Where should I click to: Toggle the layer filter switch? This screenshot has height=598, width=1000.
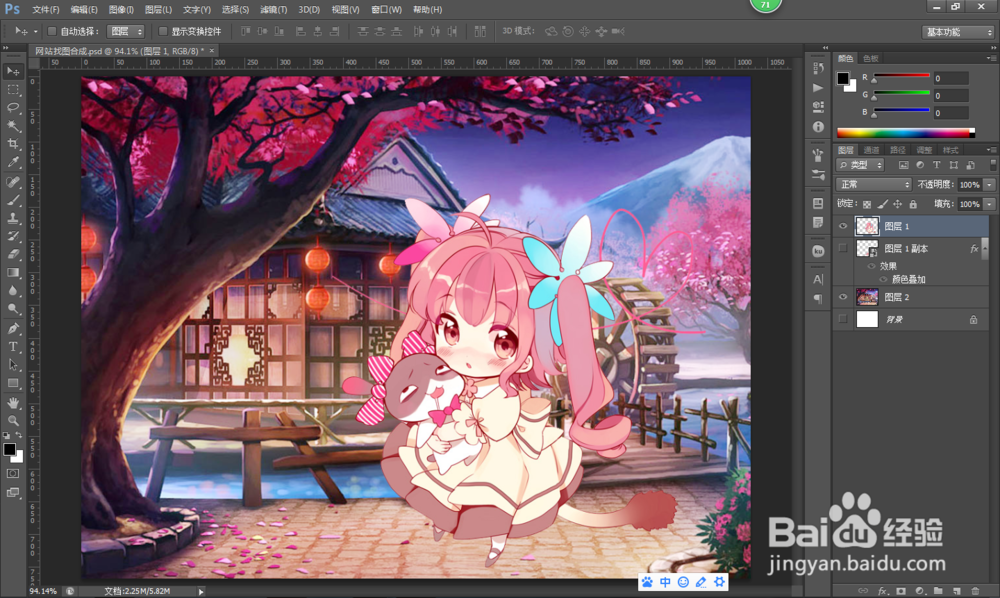992,165
